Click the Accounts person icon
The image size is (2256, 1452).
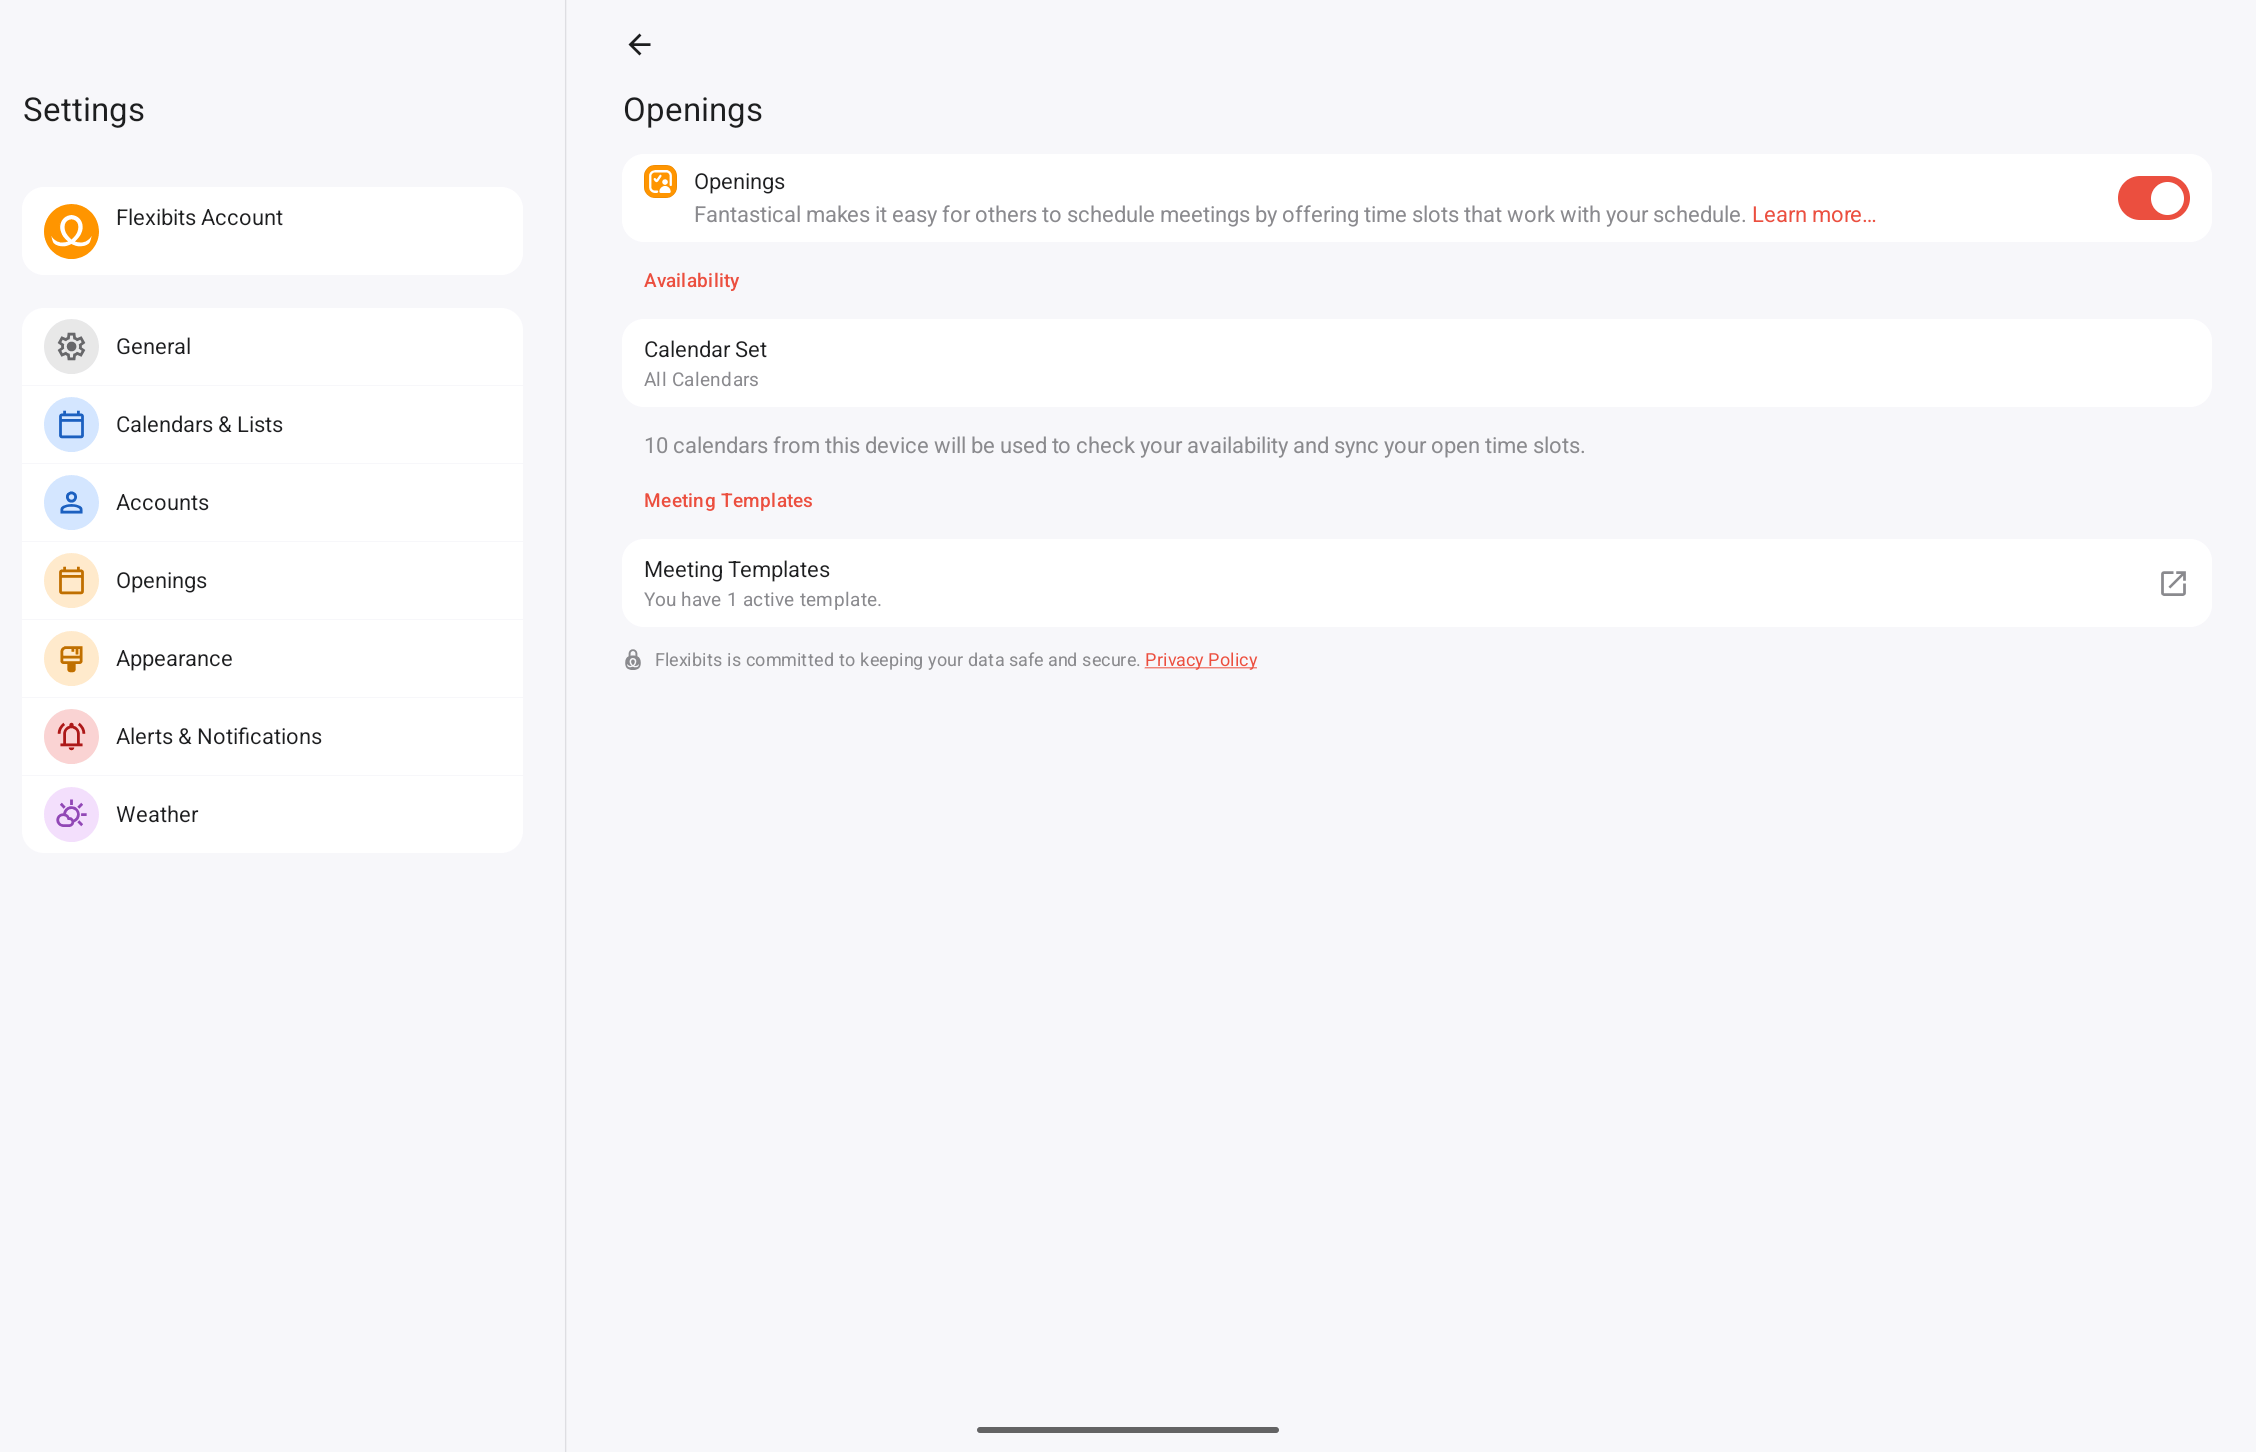pos(71,503)
